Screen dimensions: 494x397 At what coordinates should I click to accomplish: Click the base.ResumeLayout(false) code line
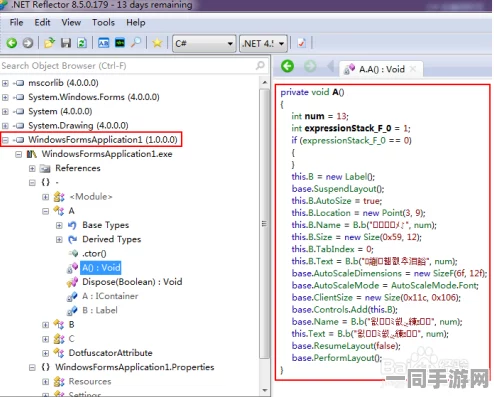tap(346, 346)
